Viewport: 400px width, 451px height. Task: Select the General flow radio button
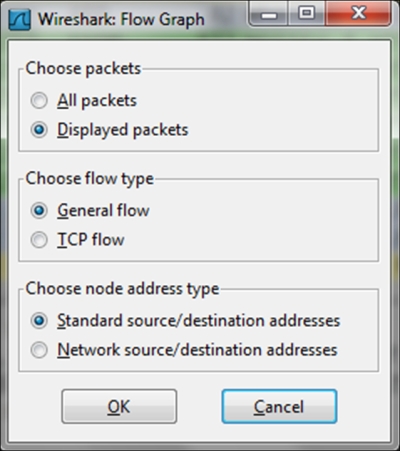pos(39,210)
